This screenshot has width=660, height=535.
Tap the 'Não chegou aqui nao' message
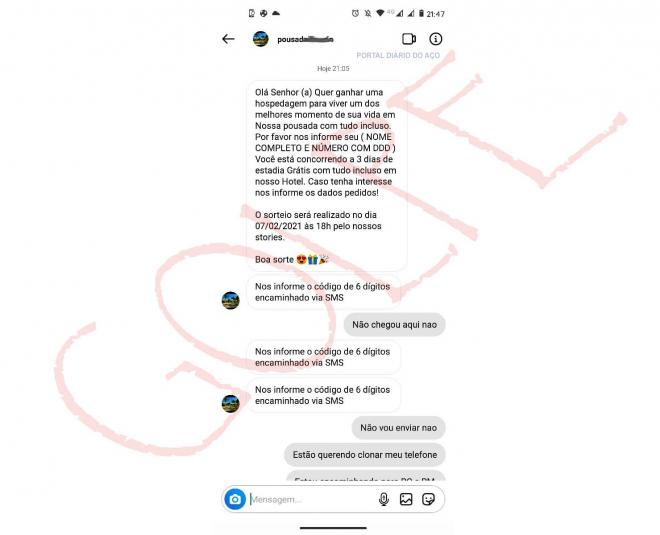(394, 325)
